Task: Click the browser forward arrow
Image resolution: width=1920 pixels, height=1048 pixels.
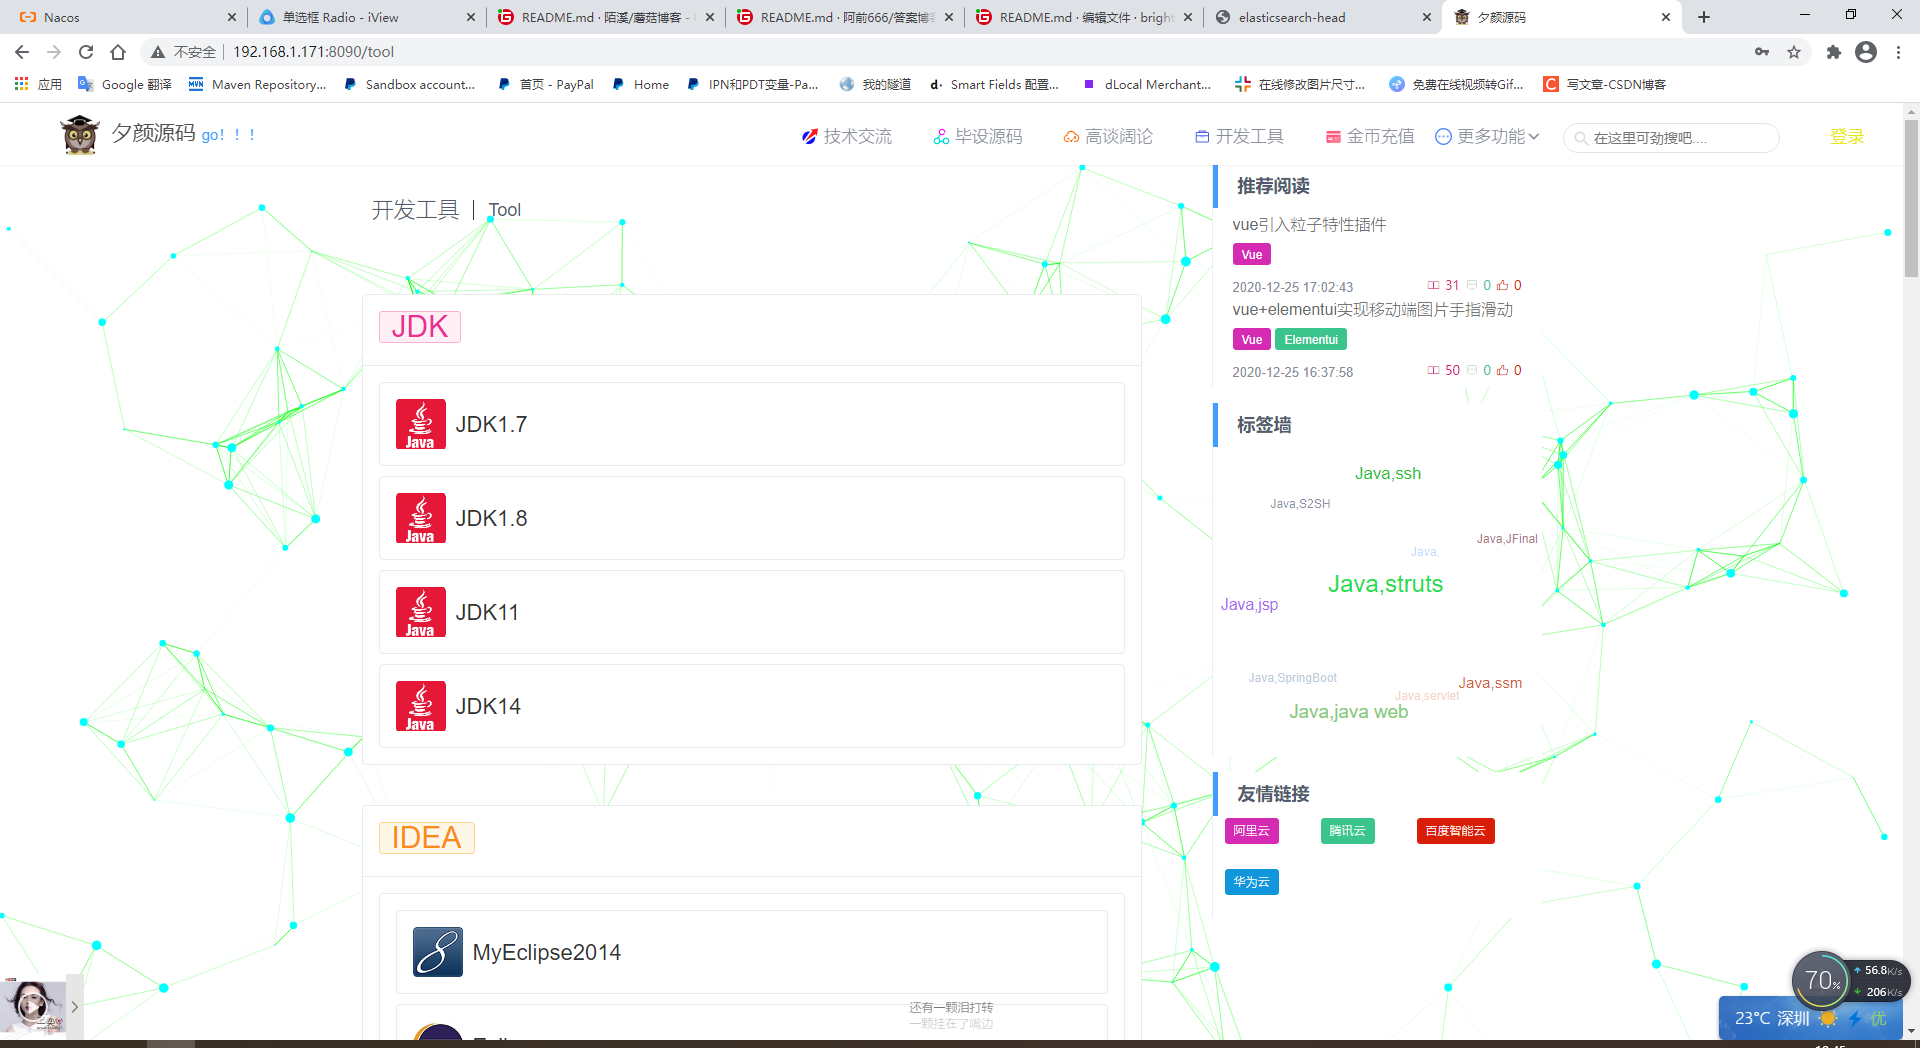Action: (54, 52)
